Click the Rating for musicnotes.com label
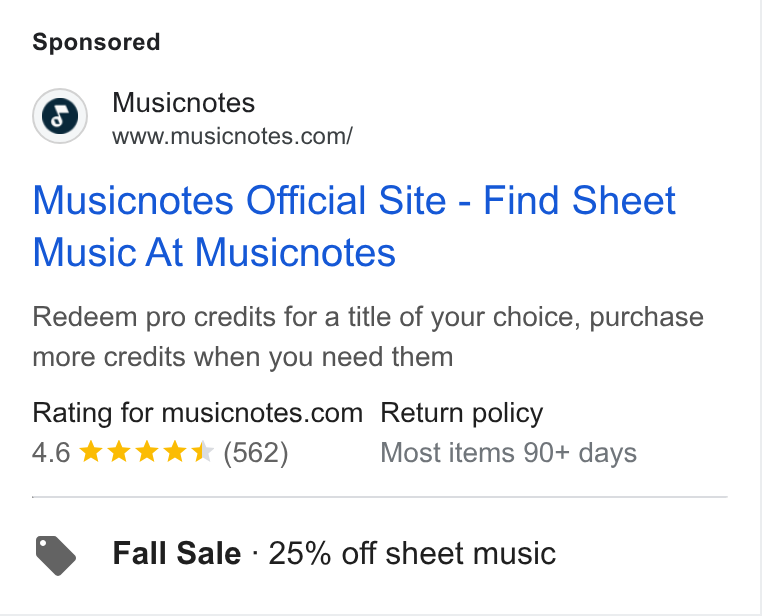The width and height of the screenshot is (762, 616). (x=198, y=413)
